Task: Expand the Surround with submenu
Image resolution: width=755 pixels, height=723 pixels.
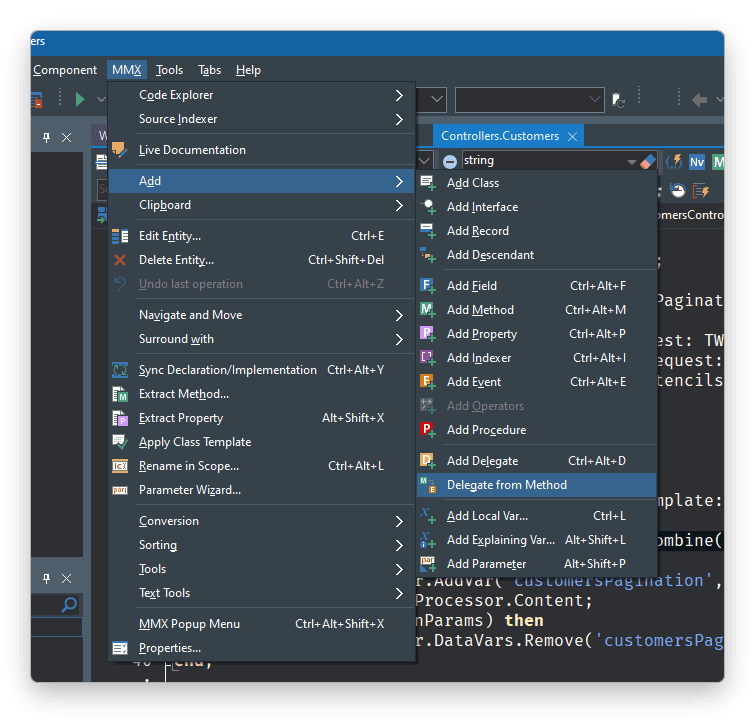Action: pyautogui.click(x=261, y=339)
